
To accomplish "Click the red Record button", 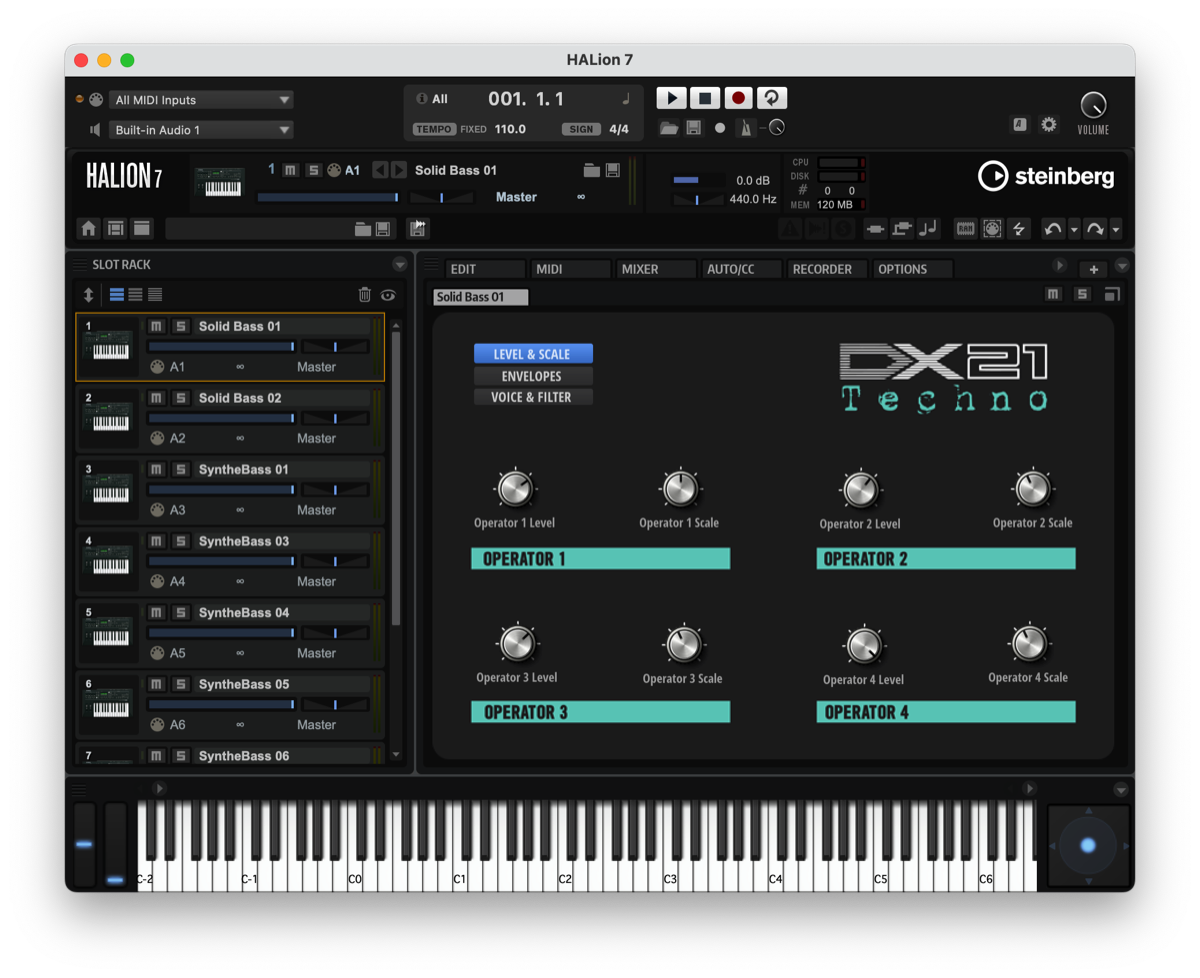I will (738, 98).
